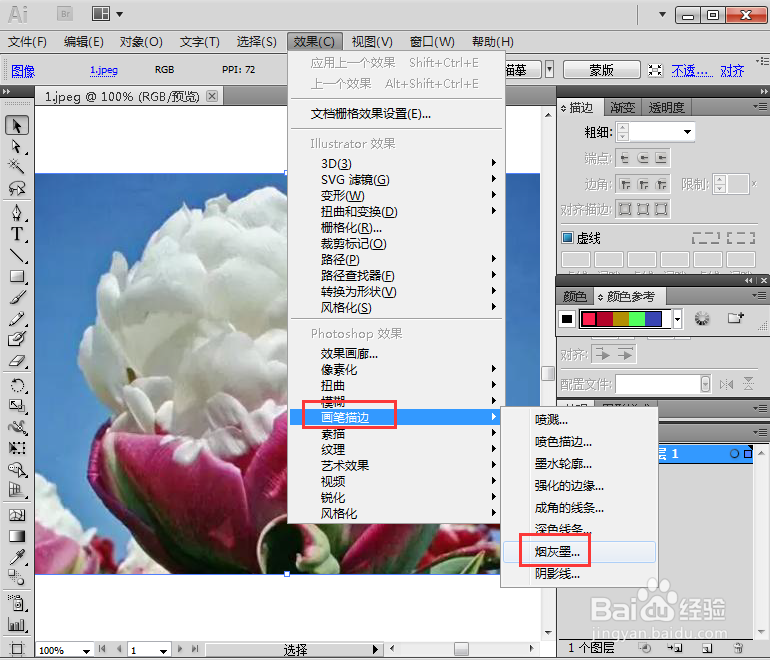The width and height of the screenshot is (770, 660).
Task: Select the Direct Selection tool
Action: click(17, 146)
